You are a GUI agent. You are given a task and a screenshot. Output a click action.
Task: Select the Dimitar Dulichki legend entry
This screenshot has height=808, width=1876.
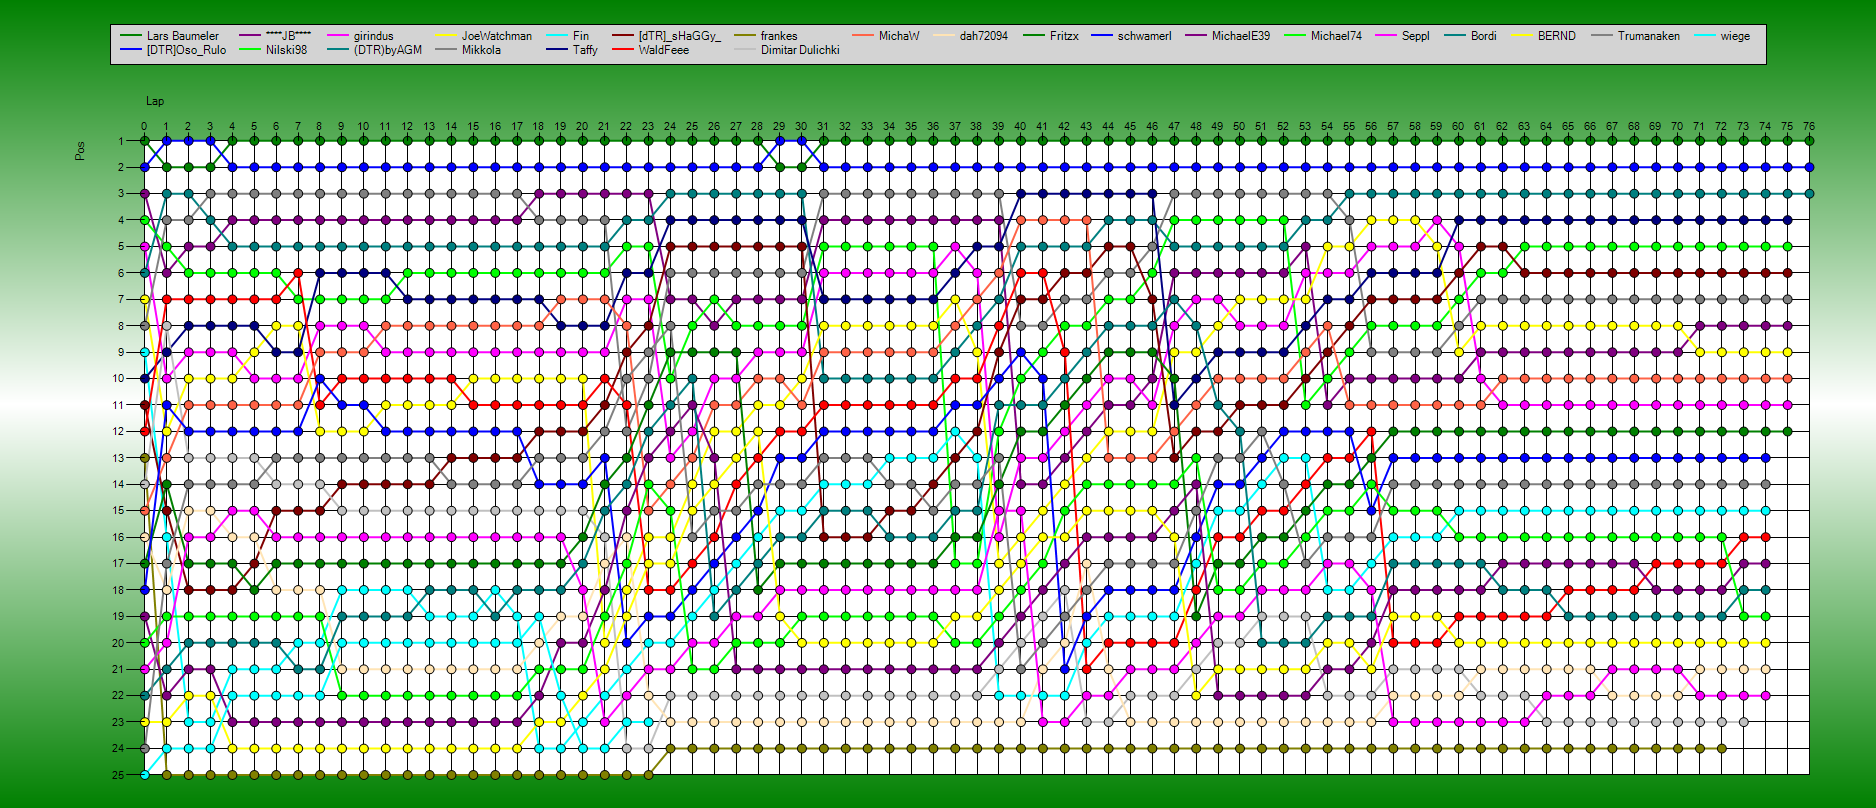pyautogui.click(x=799, y=50)
